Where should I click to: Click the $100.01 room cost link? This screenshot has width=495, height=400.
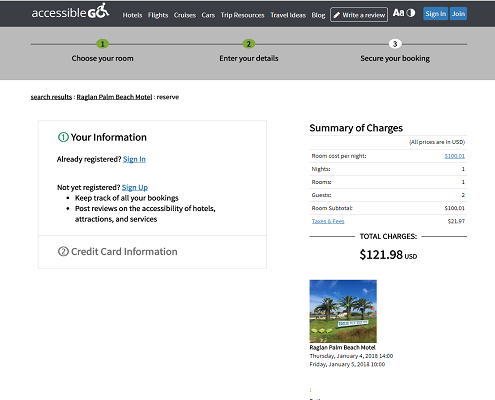click(x=455, y=156)
